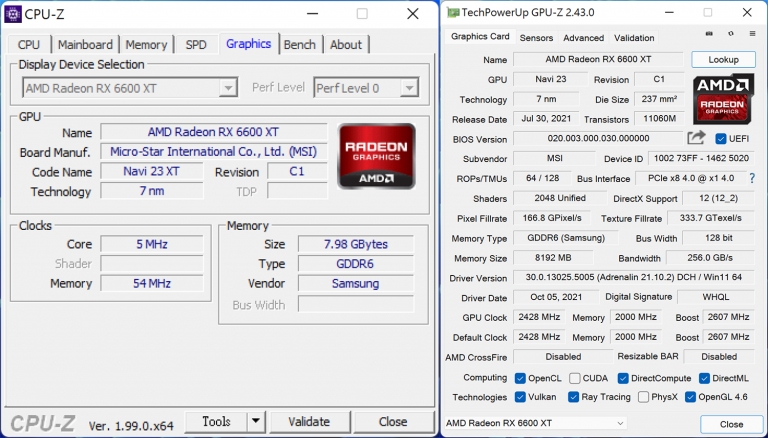Switch to the Mainboard tab
Viewport: 768px width, 438px height.
point(85,45)
